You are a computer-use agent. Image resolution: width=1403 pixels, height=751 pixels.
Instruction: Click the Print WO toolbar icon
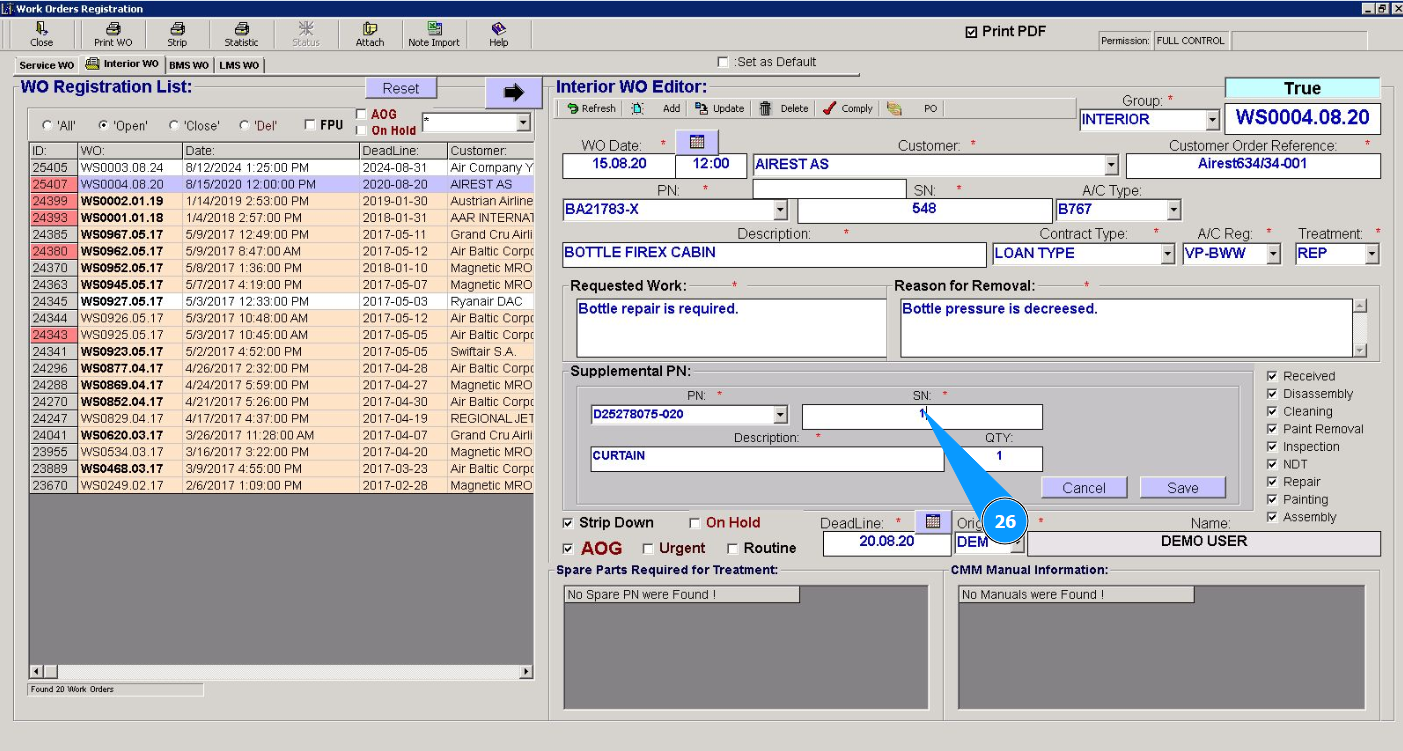pos(112,34)
